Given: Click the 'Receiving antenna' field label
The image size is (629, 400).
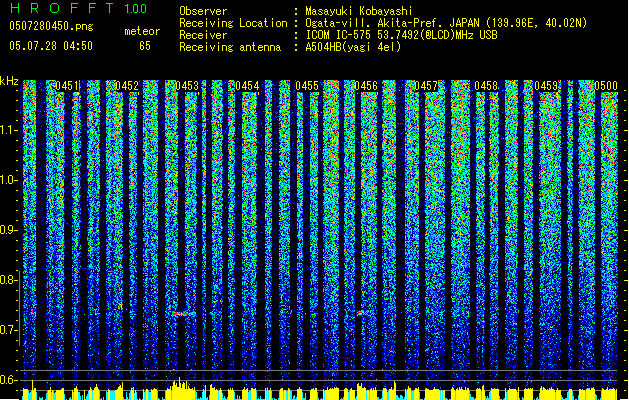Looking at the screenshot, I should 230,47.
